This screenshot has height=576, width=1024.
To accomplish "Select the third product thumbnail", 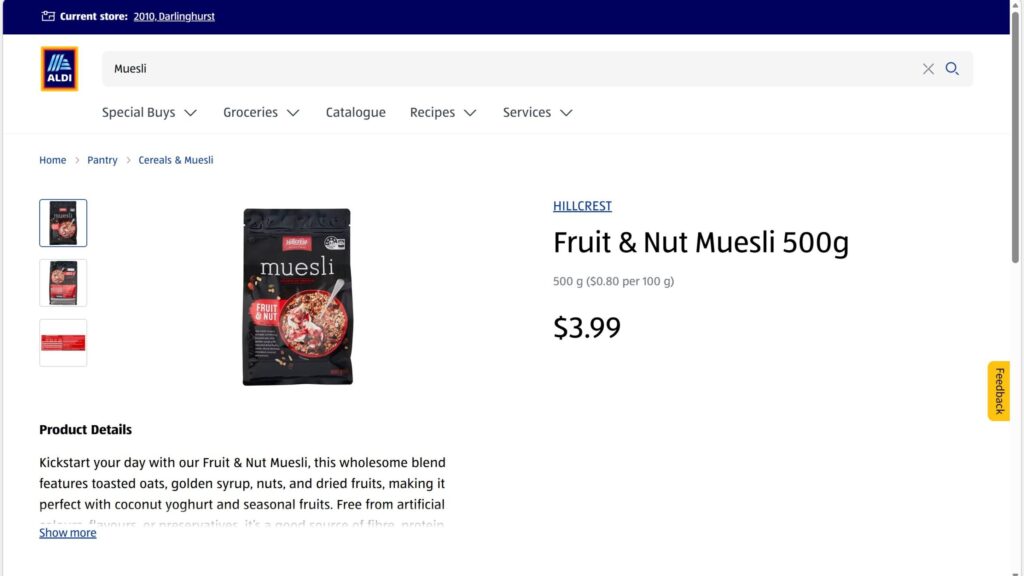I will [x=63, y=343].
